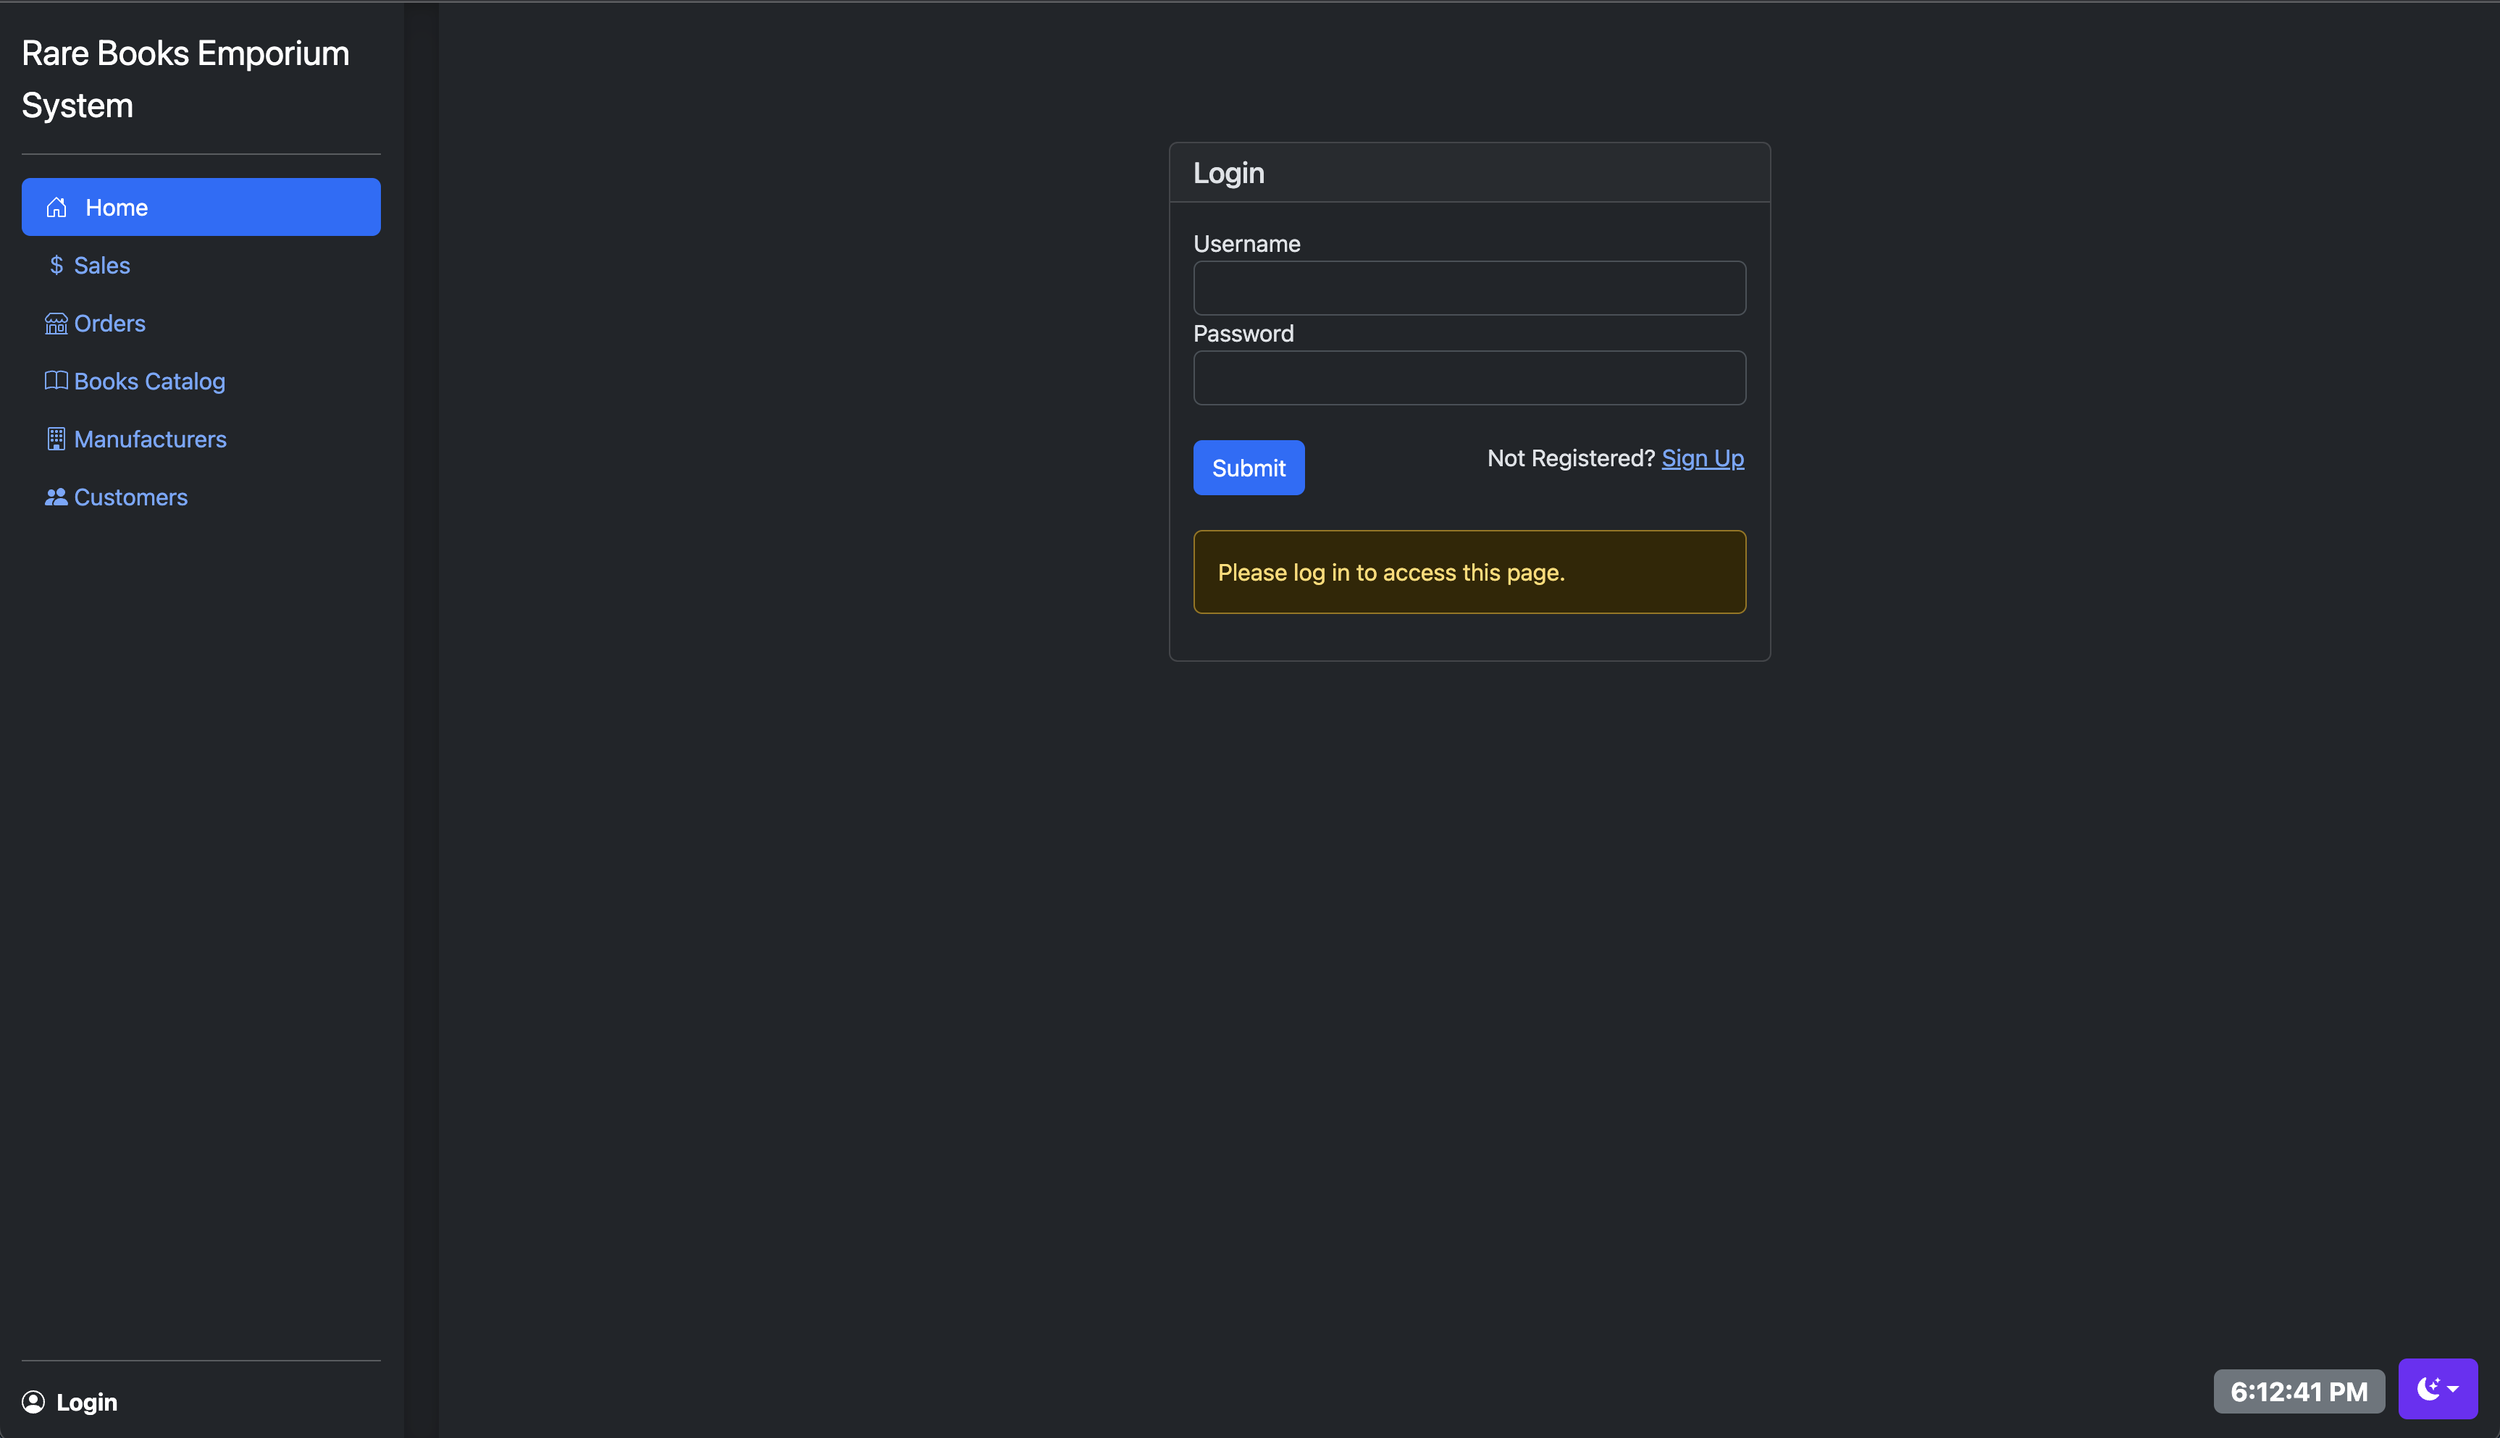
Task: Follow the Sign Up link
Action: pos(1702,458)
